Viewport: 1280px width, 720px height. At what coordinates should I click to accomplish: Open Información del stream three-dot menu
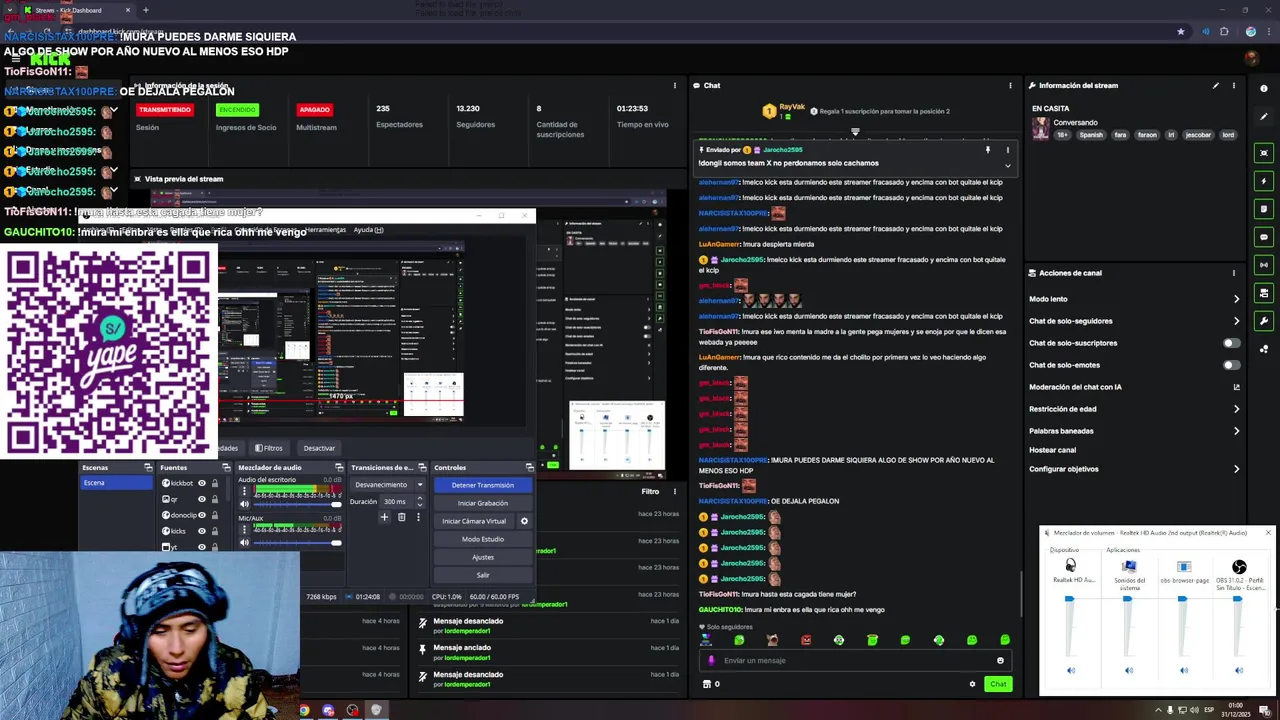click(1234, 85)
